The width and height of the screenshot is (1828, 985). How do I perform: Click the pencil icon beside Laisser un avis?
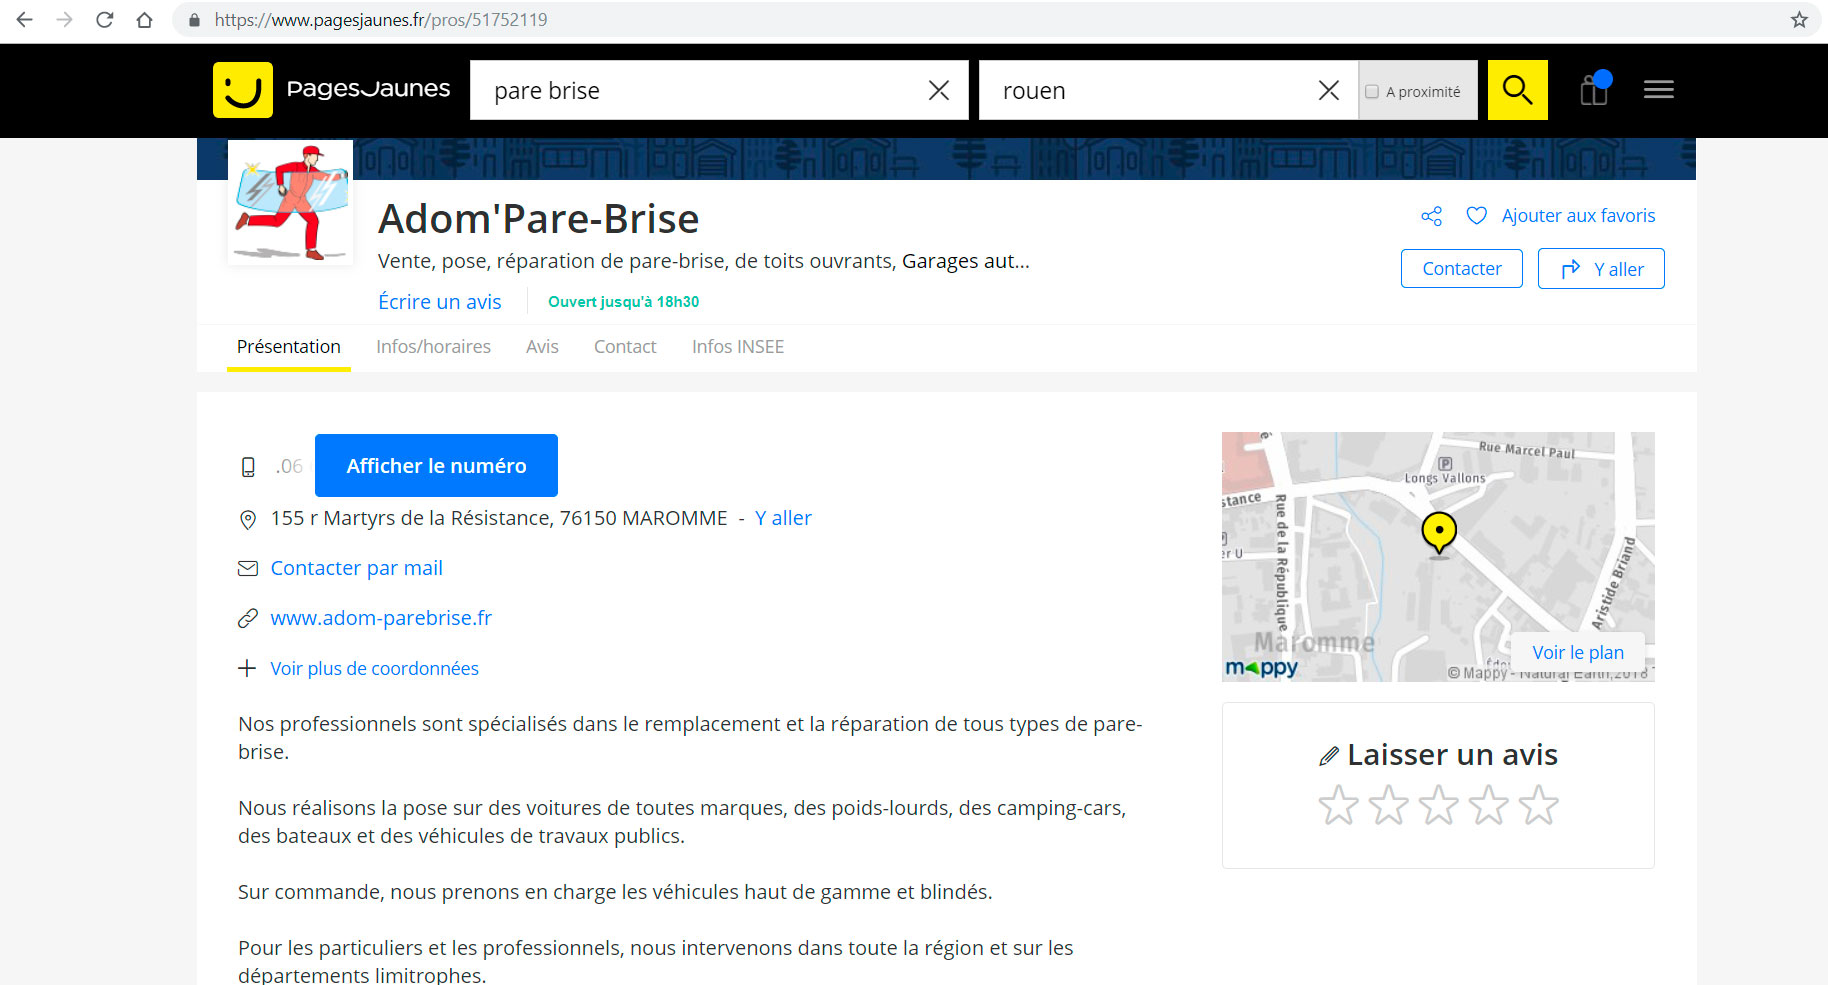pyautogui.click(x=1329, y=756)
